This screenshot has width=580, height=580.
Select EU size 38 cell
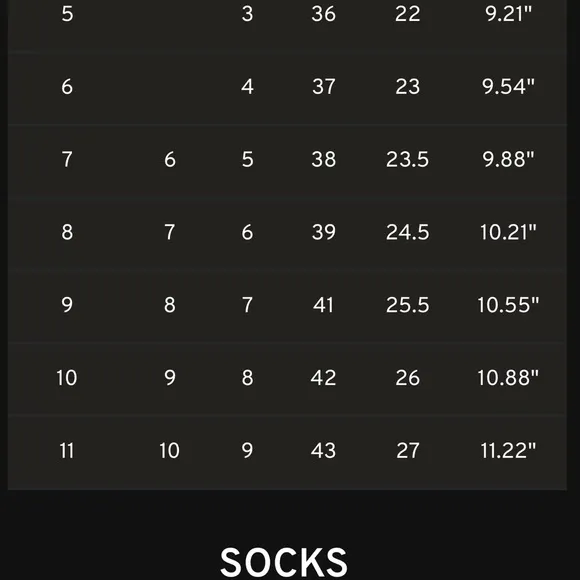(x=324, y=159)
